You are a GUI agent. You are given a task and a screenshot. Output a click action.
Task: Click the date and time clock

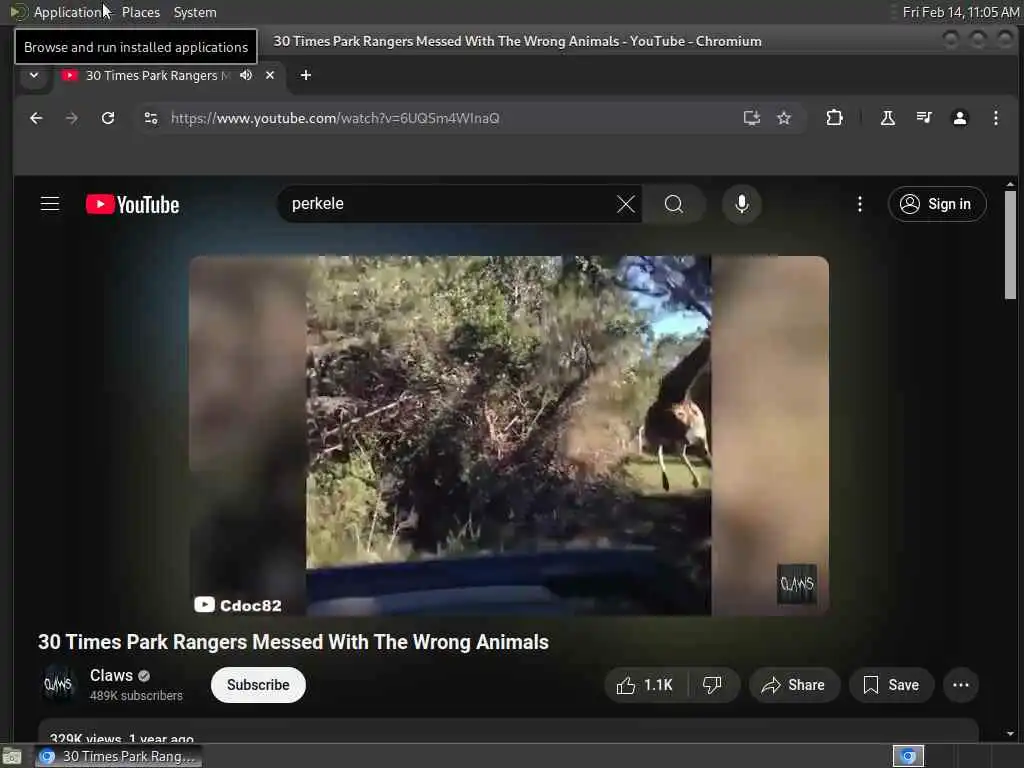960,12
